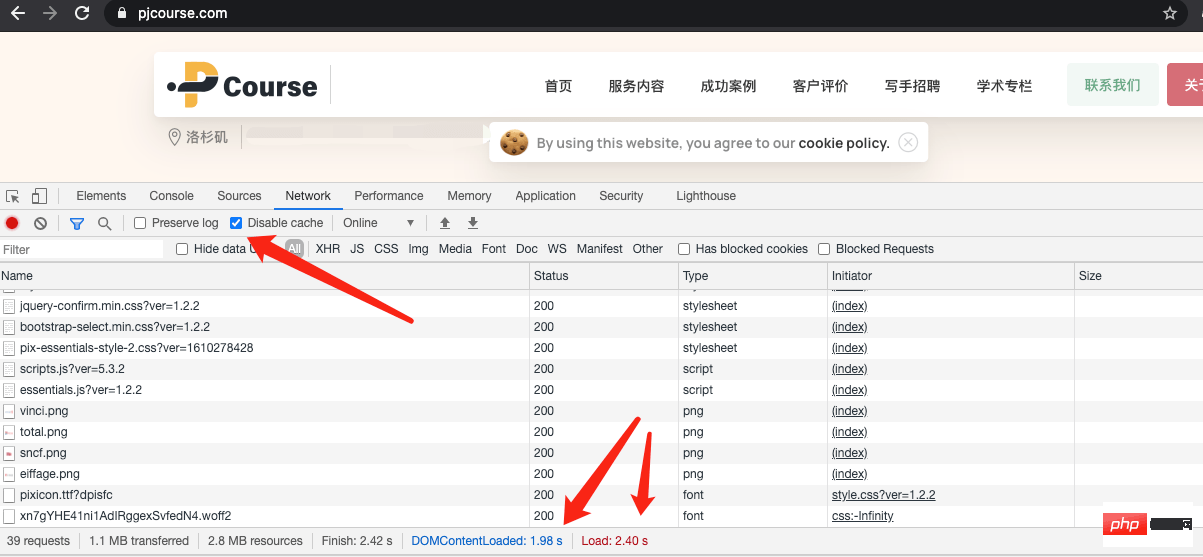1203x557 pixels.
Task: Toggle the network filter funnel icon
Action: point(77,223)
